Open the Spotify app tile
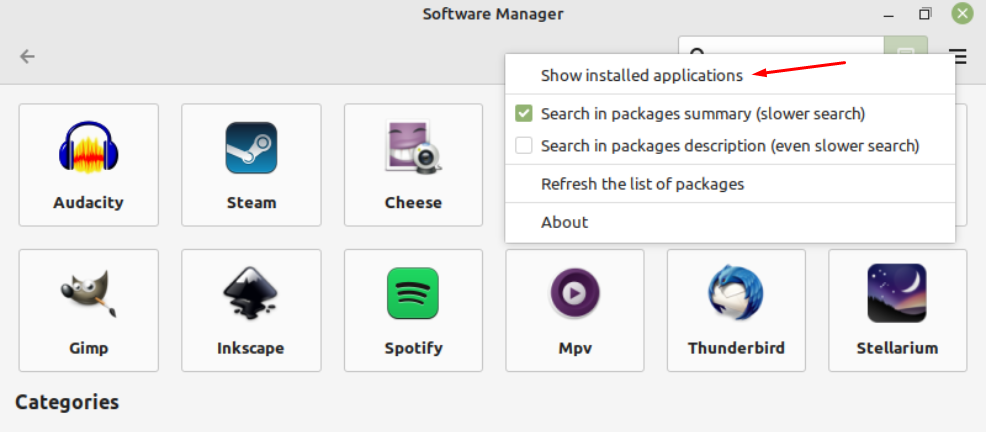 click(413, 310)
